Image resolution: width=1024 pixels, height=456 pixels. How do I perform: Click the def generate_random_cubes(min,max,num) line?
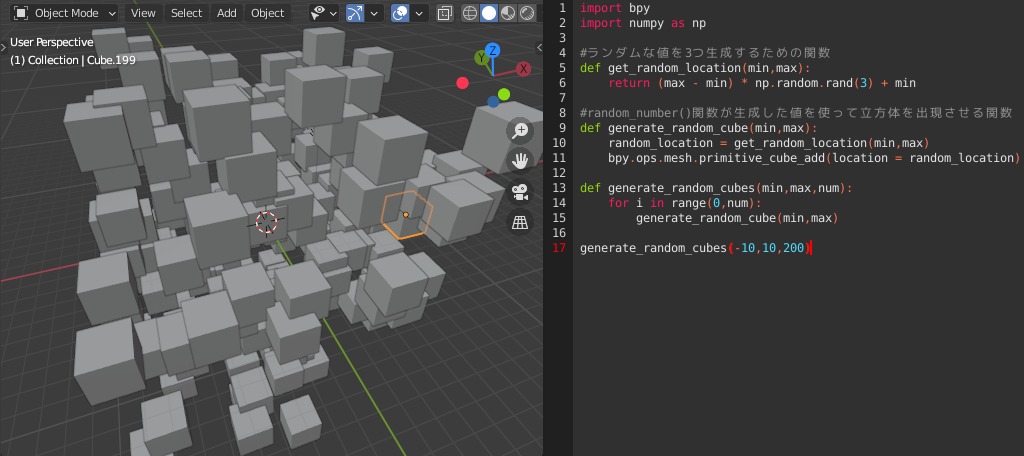[x=716, y=188]
